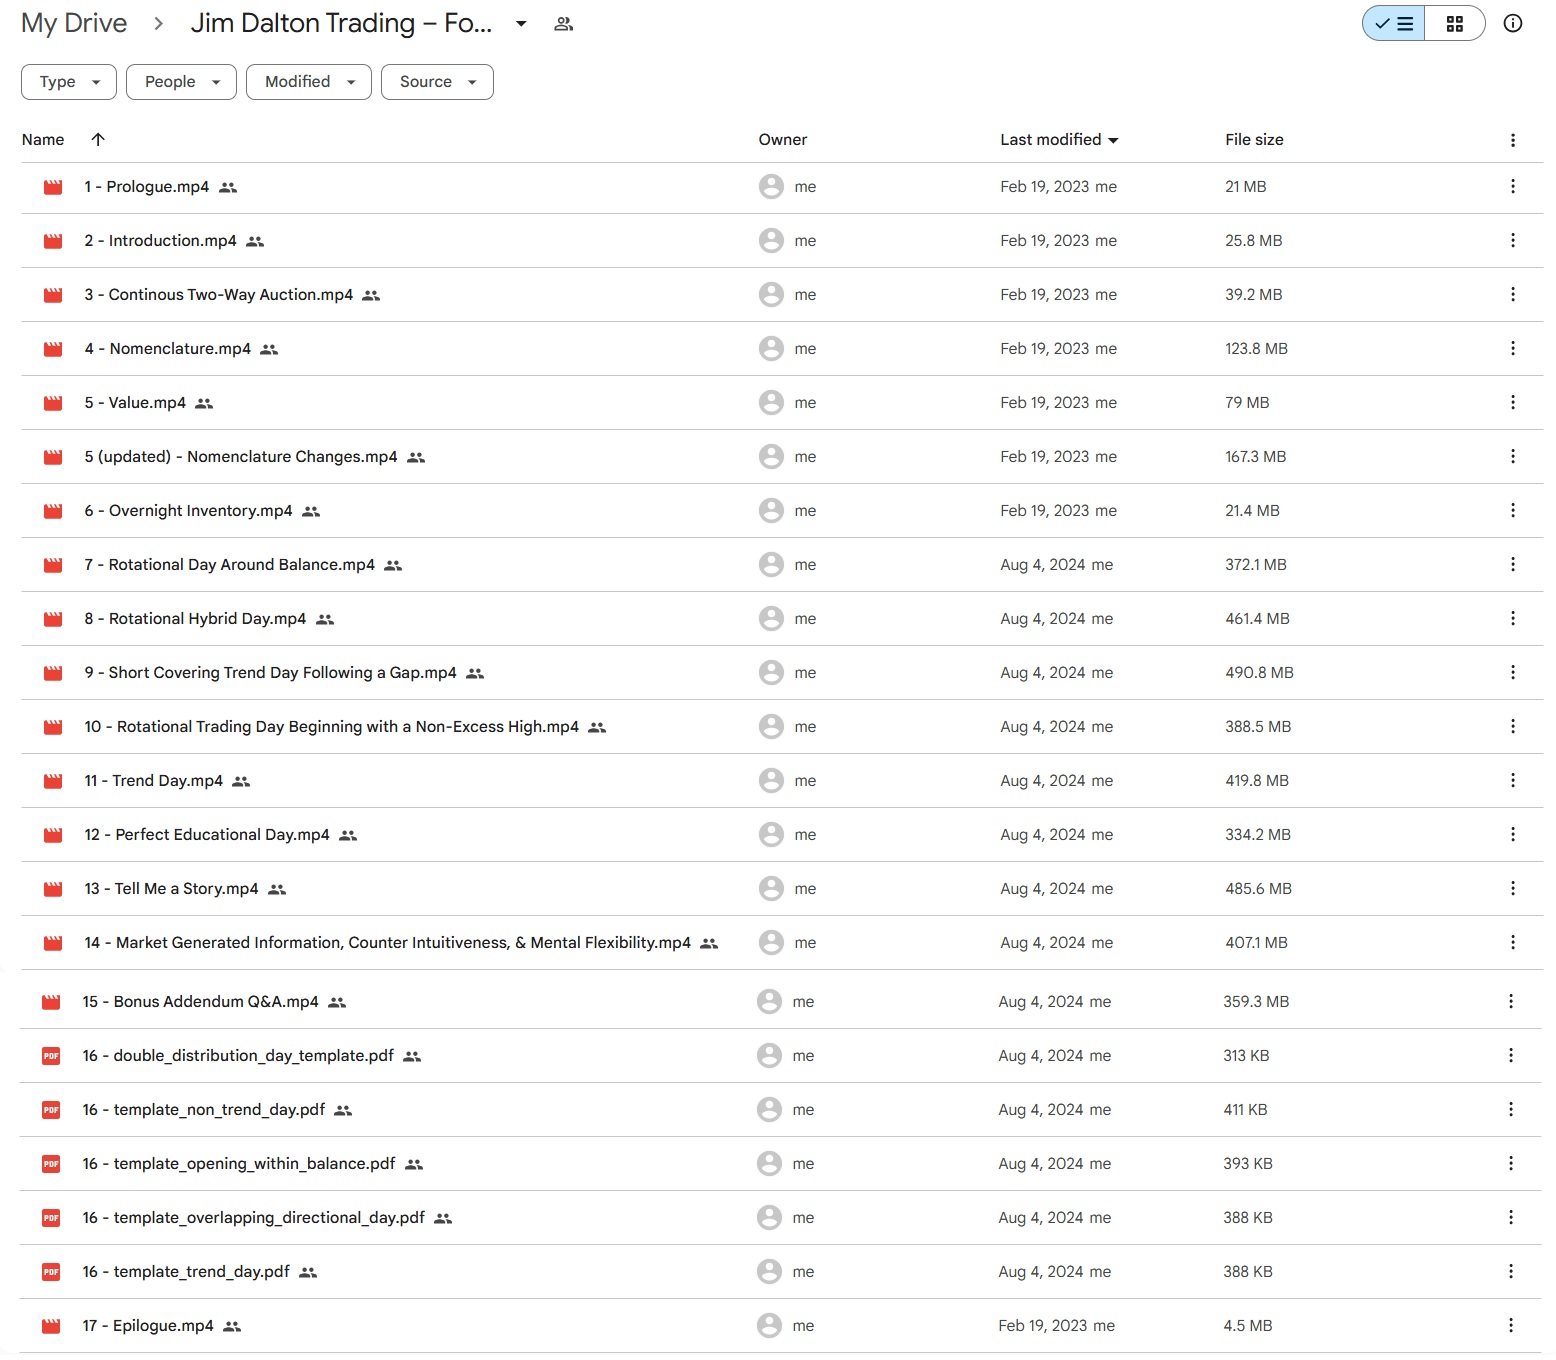Open the Type filter dropdown
This screenshot has height=1360, width=1556.
coord(69,82)
